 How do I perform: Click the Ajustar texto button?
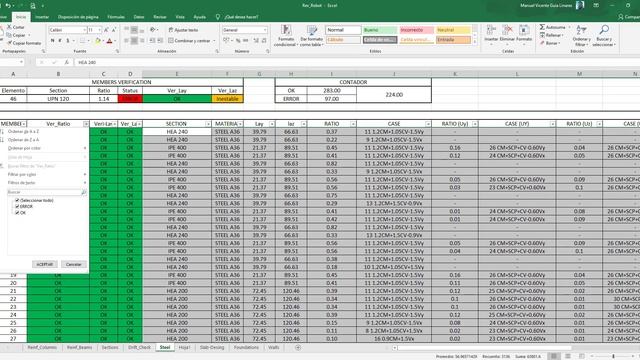coord(183,30)
